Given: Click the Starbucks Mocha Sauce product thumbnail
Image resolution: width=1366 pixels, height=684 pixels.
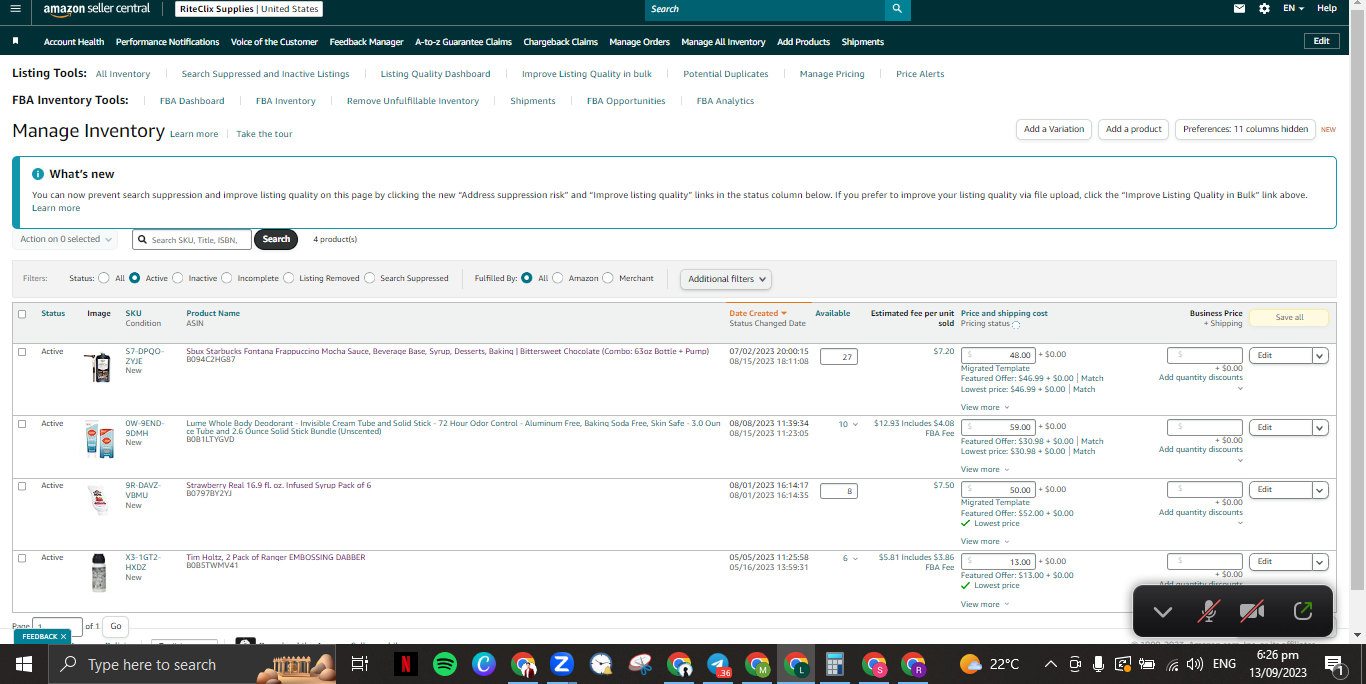Looking at the screenshot, I should [x=98, y=368].
